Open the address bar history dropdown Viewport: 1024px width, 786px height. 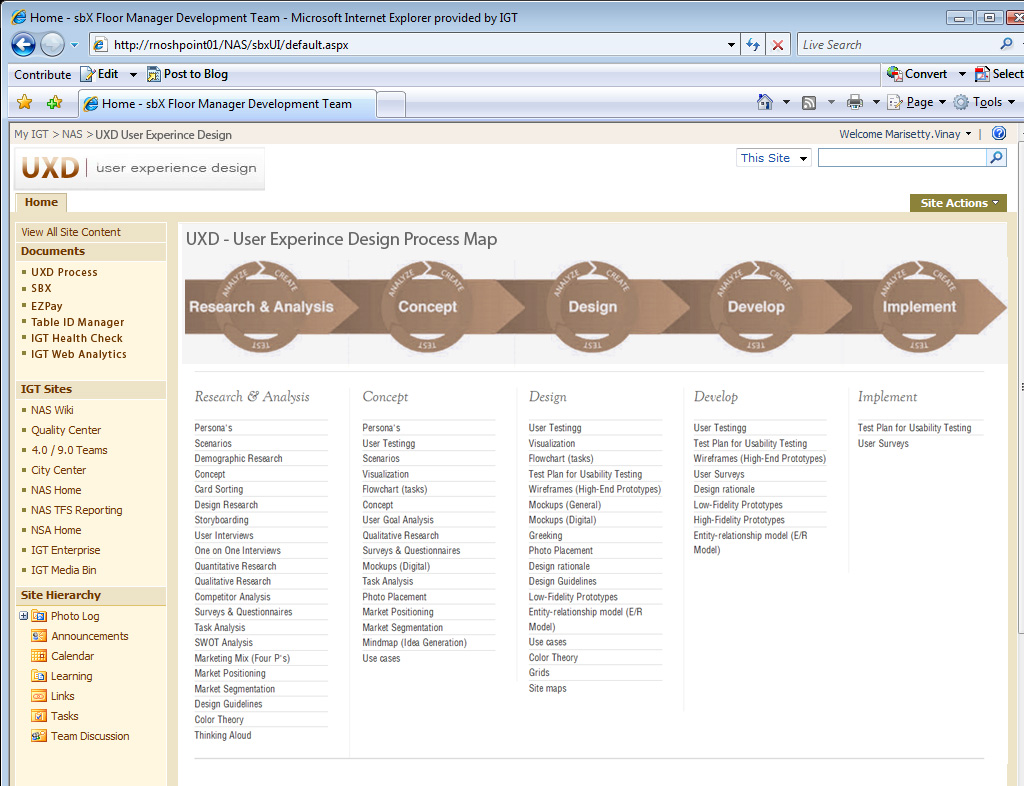point(731,45)
